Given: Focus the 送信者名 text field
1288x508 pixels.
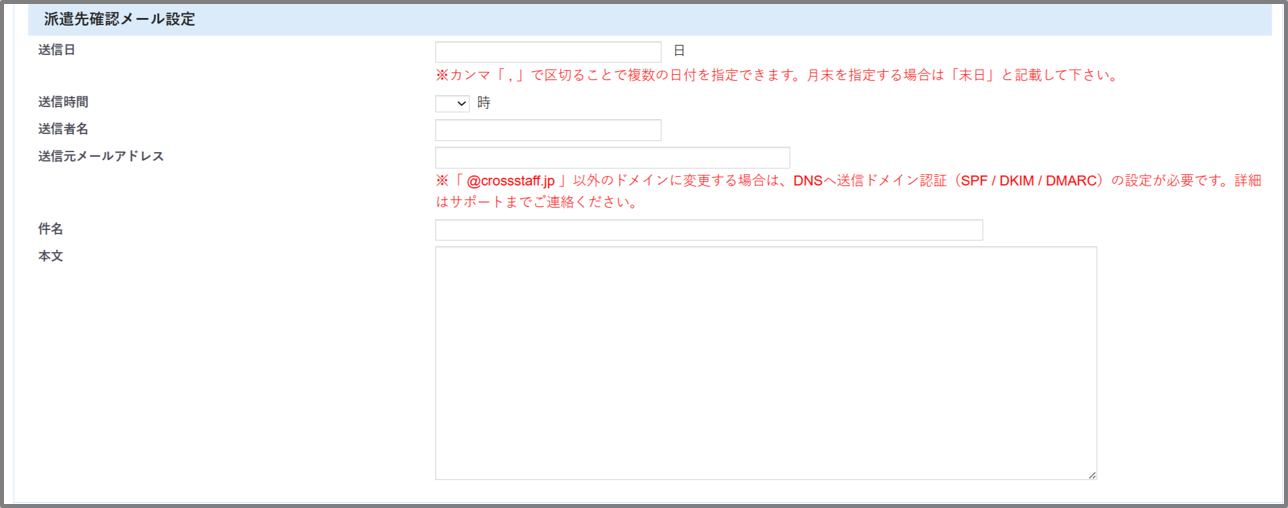Looking at the screenshot, I should (548, 130).
